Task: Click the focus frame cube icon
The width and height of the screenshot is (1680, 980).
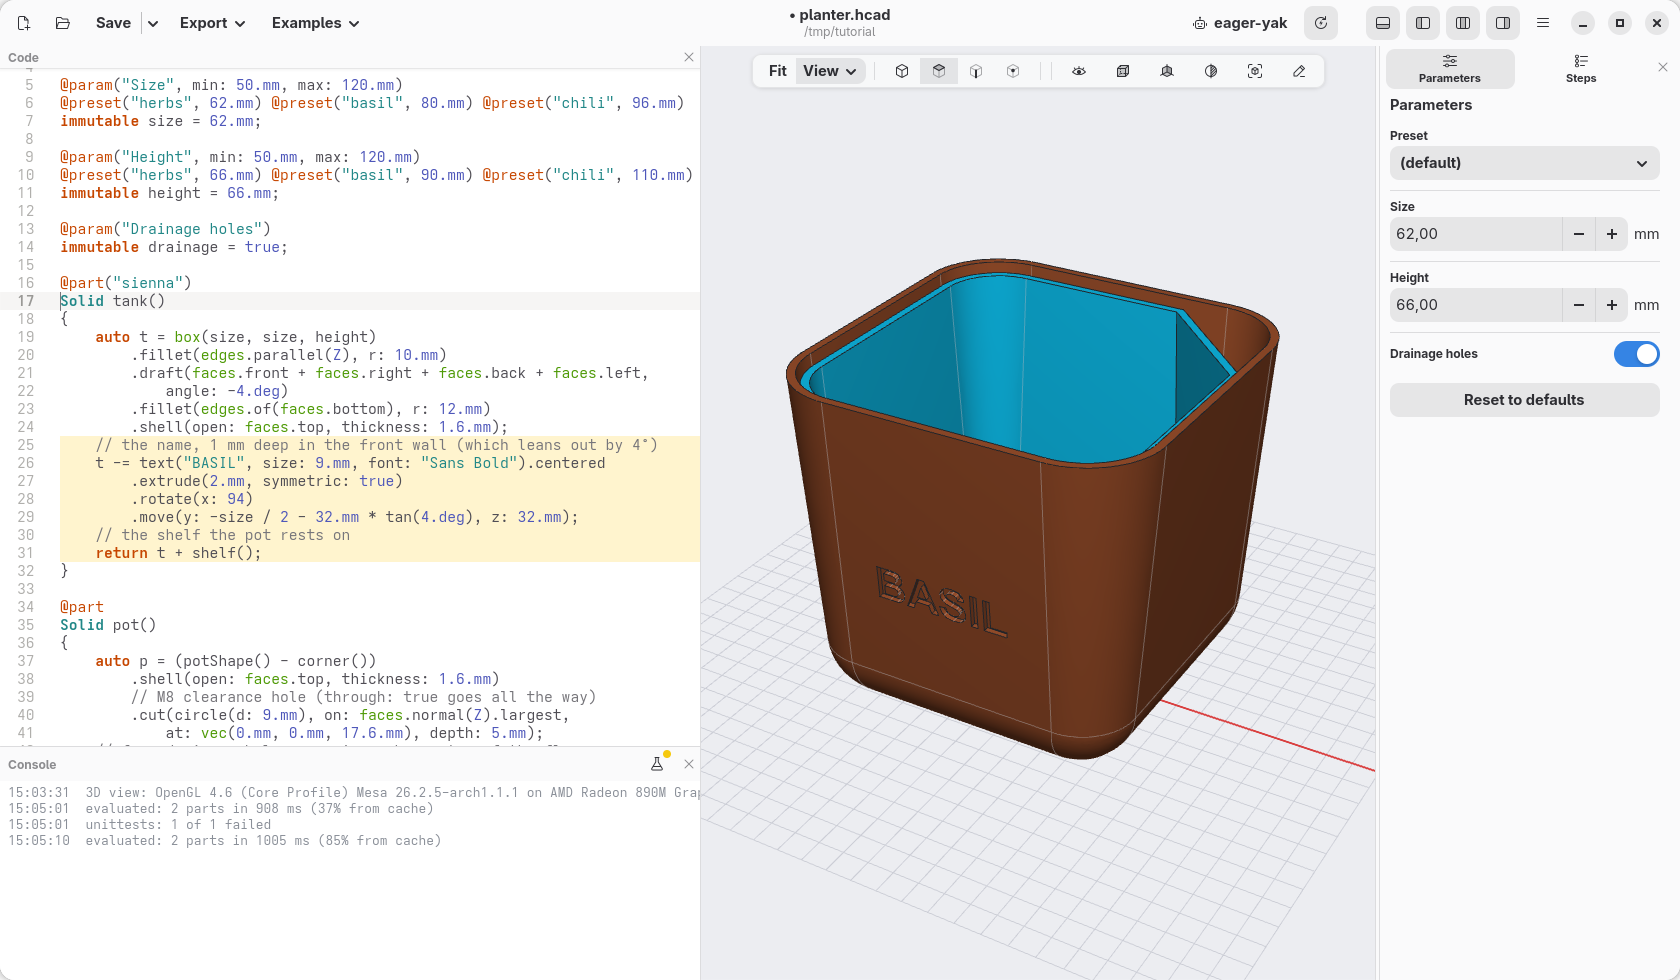Action: pos(1255,71)
